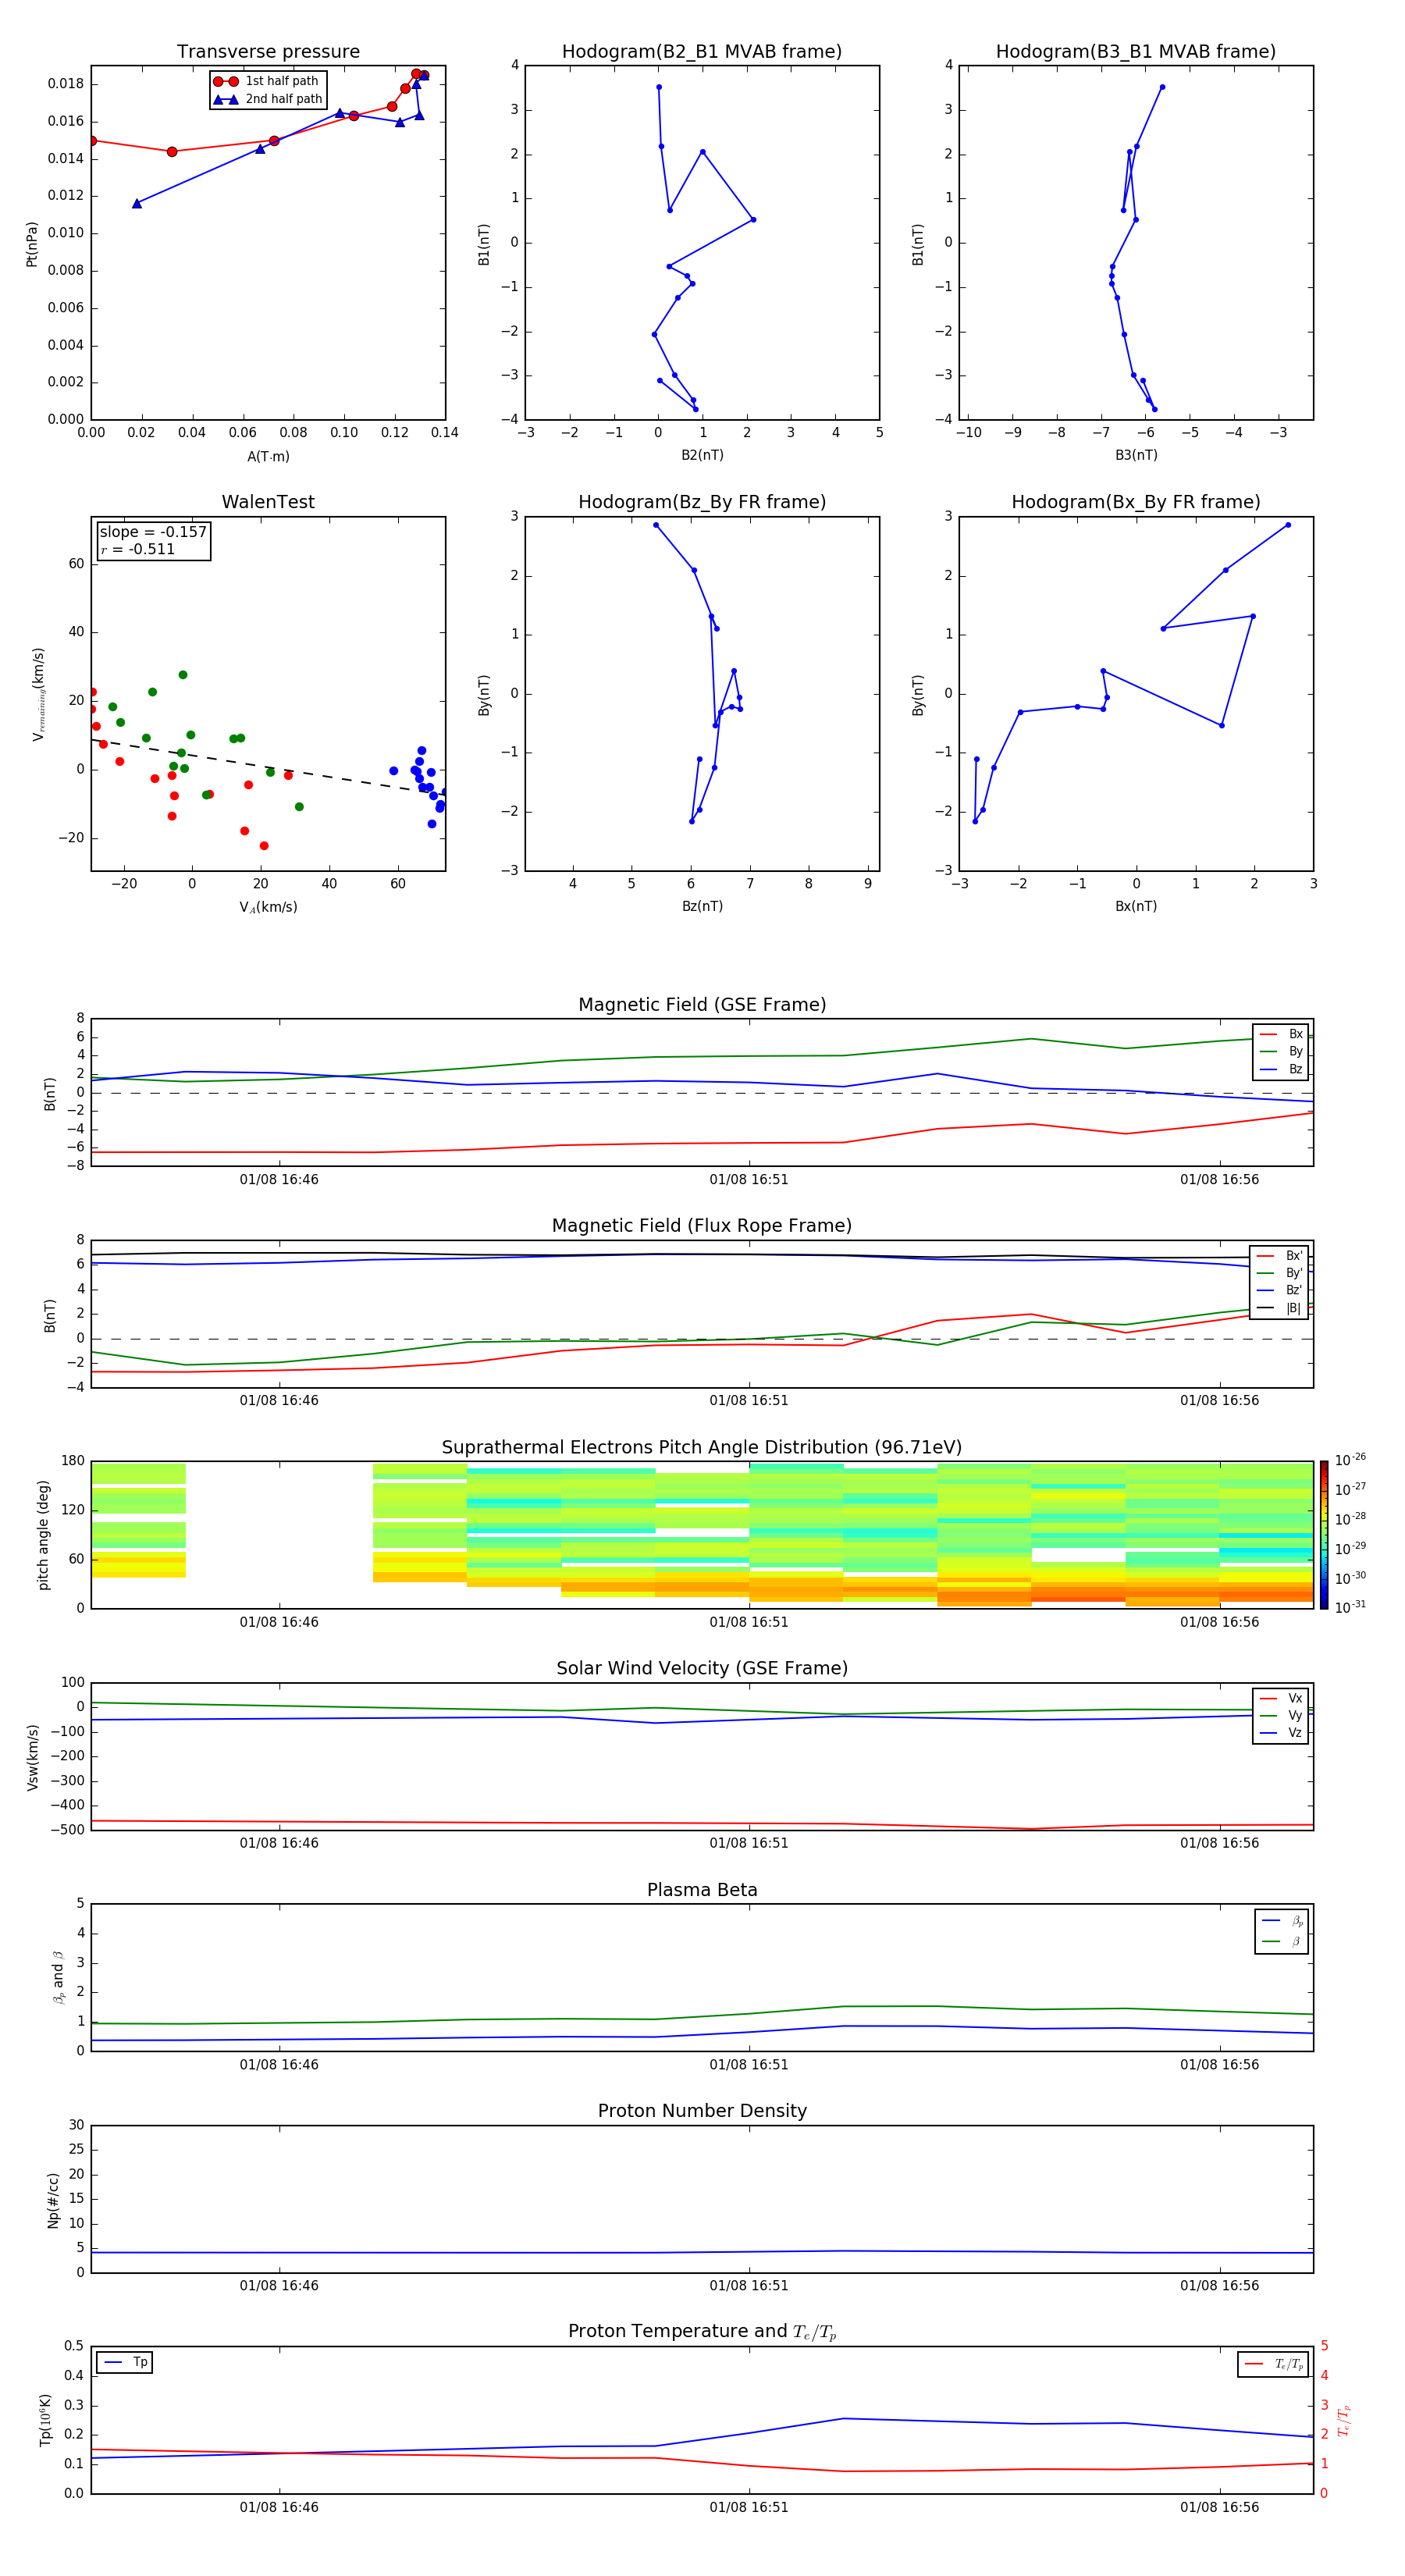Click the "Transverse pressure" plot title

point(268,52)
